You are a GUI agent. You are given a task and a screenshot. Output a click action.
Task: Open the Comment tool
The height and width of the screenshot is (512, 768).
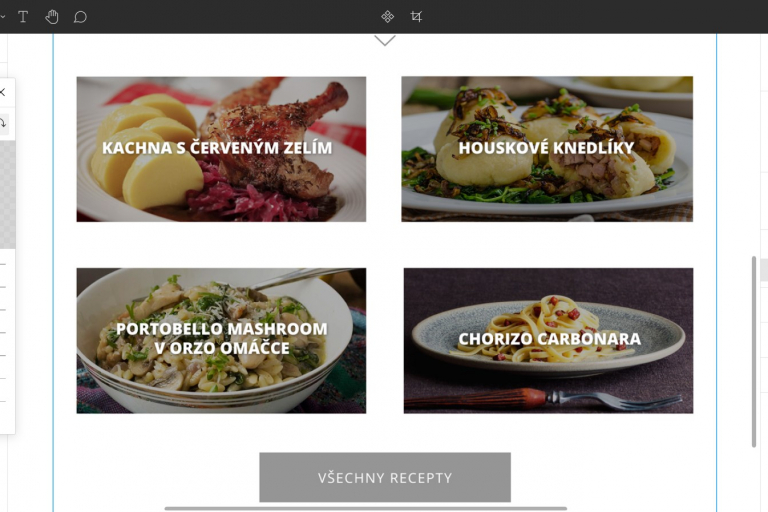[80, 17]
